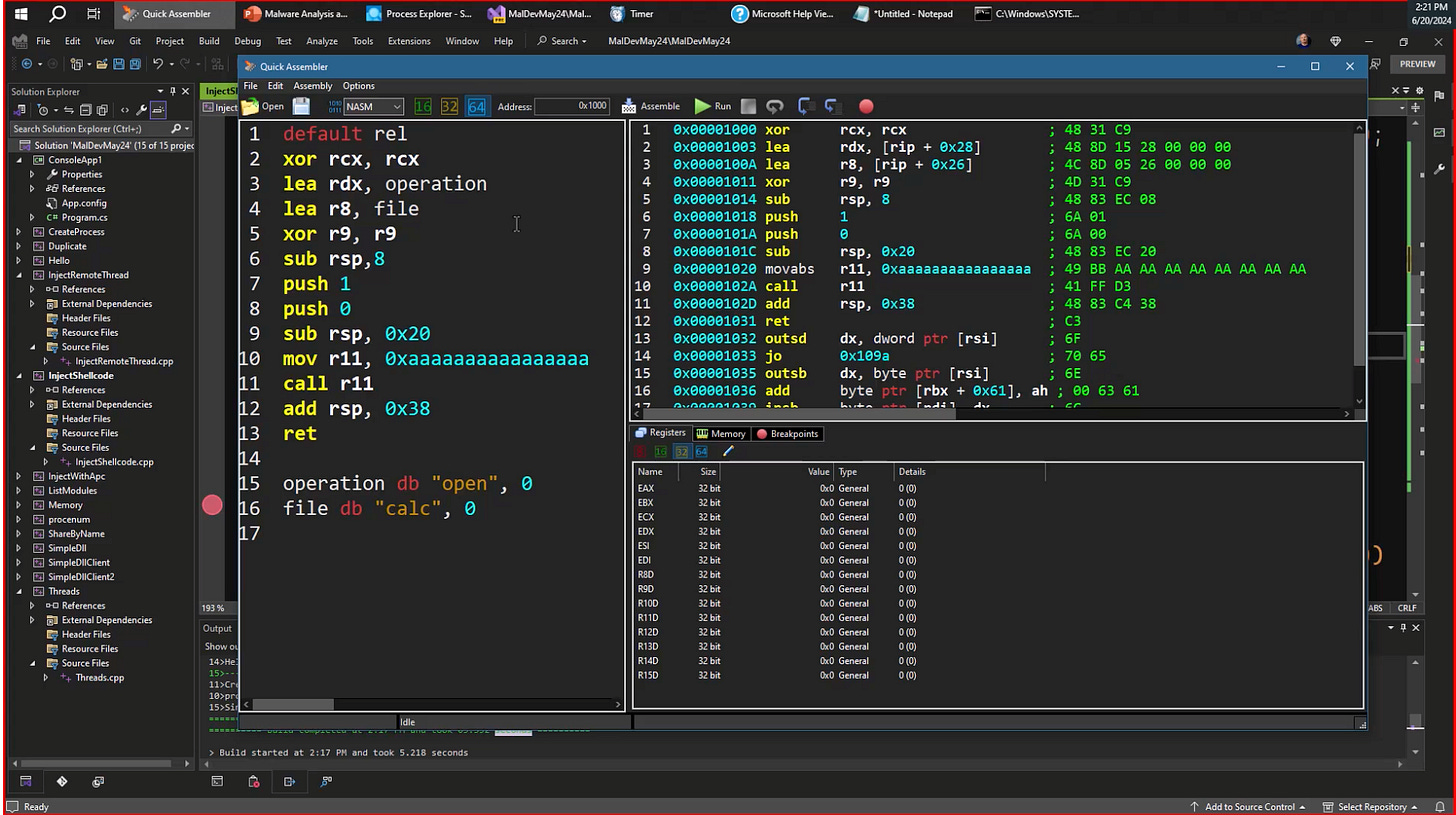Expand the CreateProcess project node
The width and height of the screenshot is (1456, 815).
click(x=19, y=232)
